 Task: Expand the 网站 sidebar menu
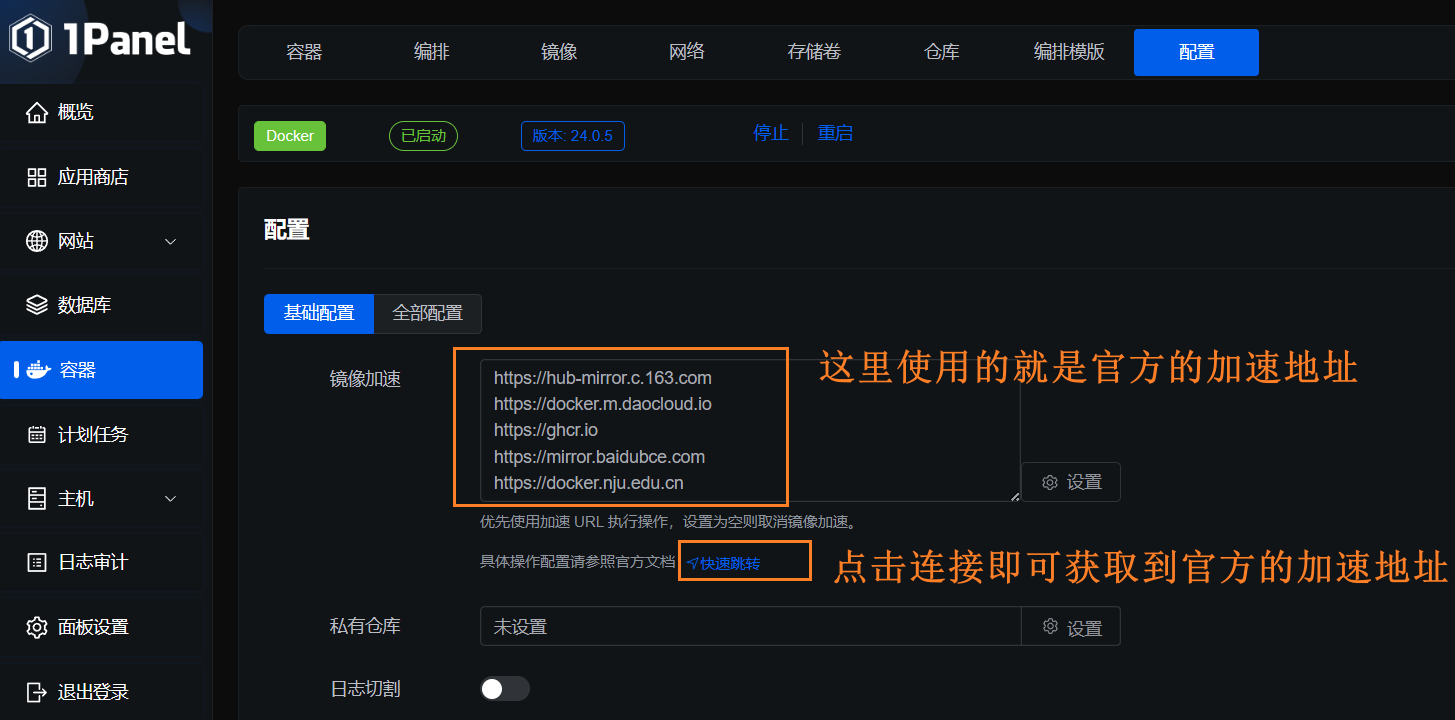(x=170, y=240)
